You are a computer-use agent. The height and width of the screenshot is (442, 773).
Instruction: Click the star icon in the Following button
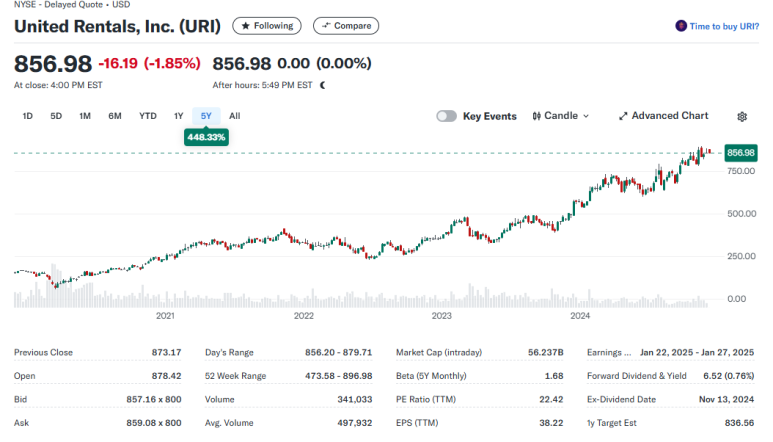click(246, 26)
